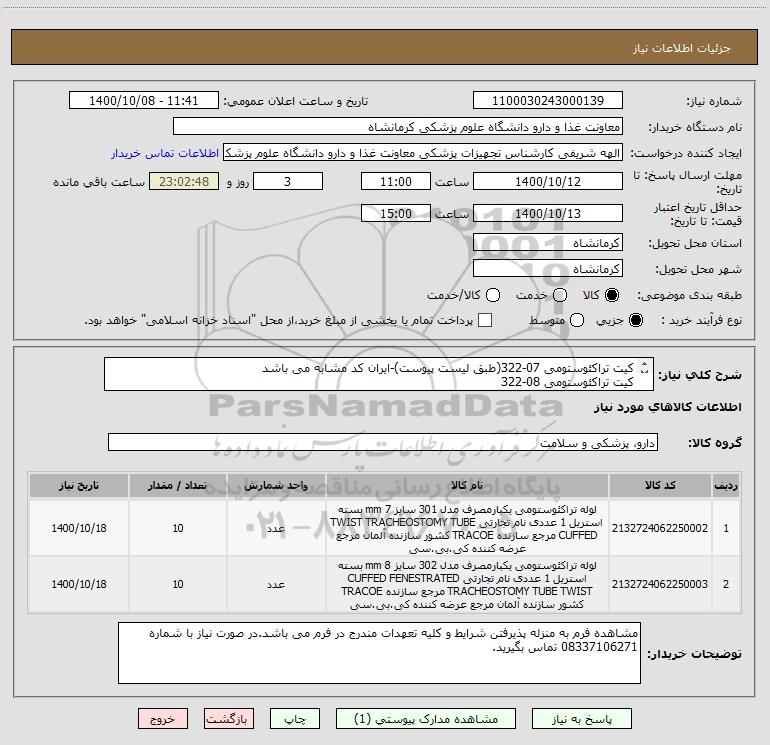Click the خروج exit button
The width and height of the screenshot is (770, 745).
(x=163, y=719)
